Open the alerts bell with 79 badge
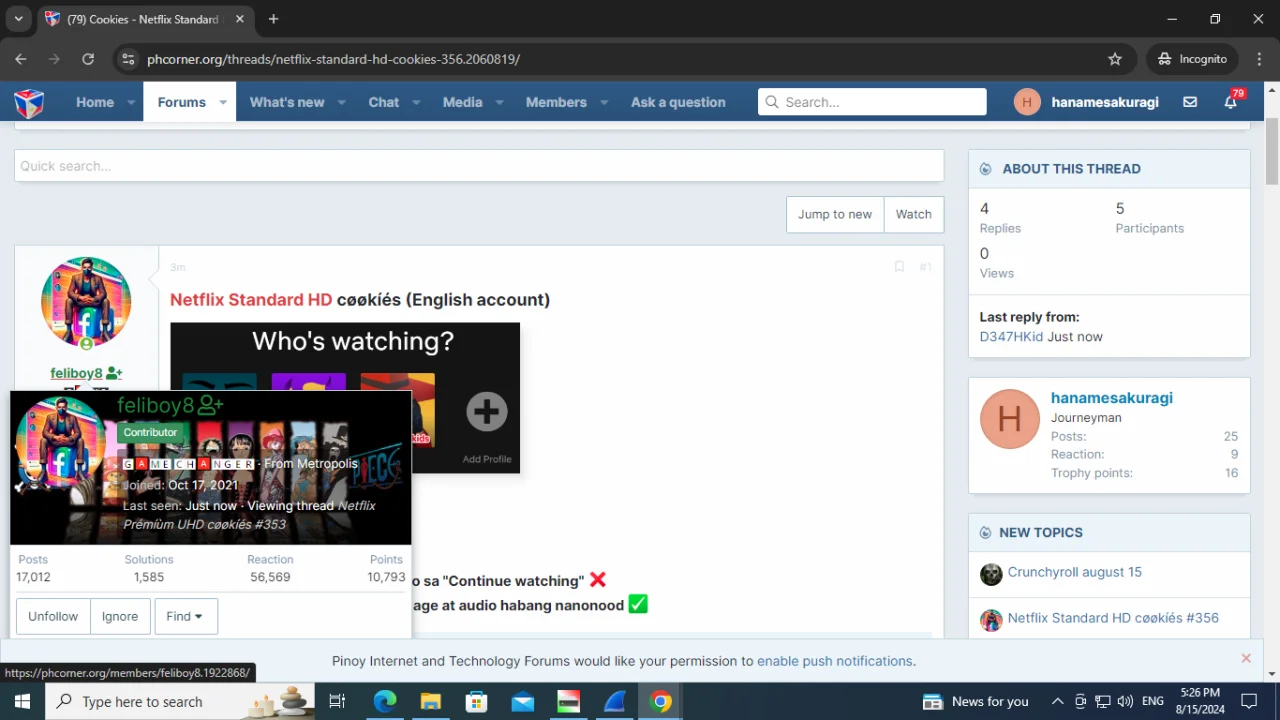Viewport: 1280px width, 720px height. [x=1231, y=102]
